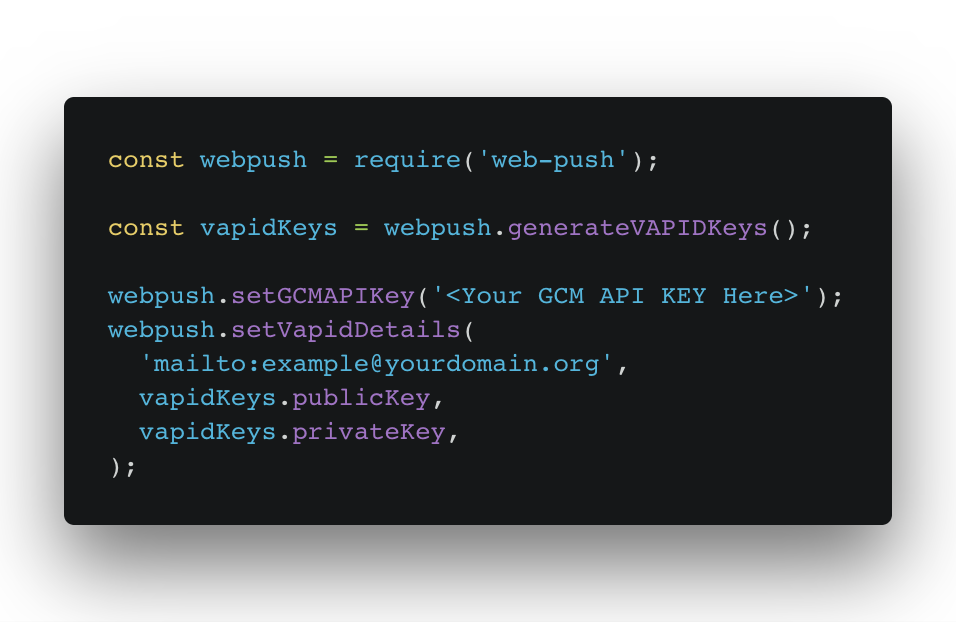Click the 'vapidKeys' variable declaration

268,229
